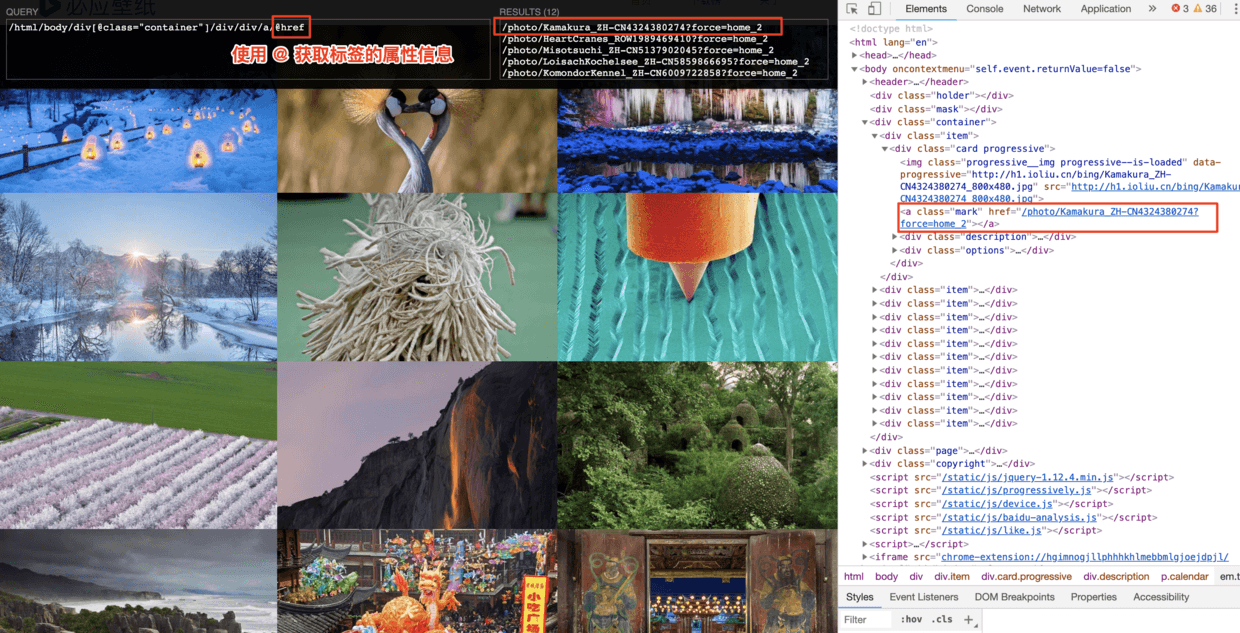The image size is (1240, 633).
Task: Open the progressively.js script link
Action: pyautogui.click(x=1016, y=491)
